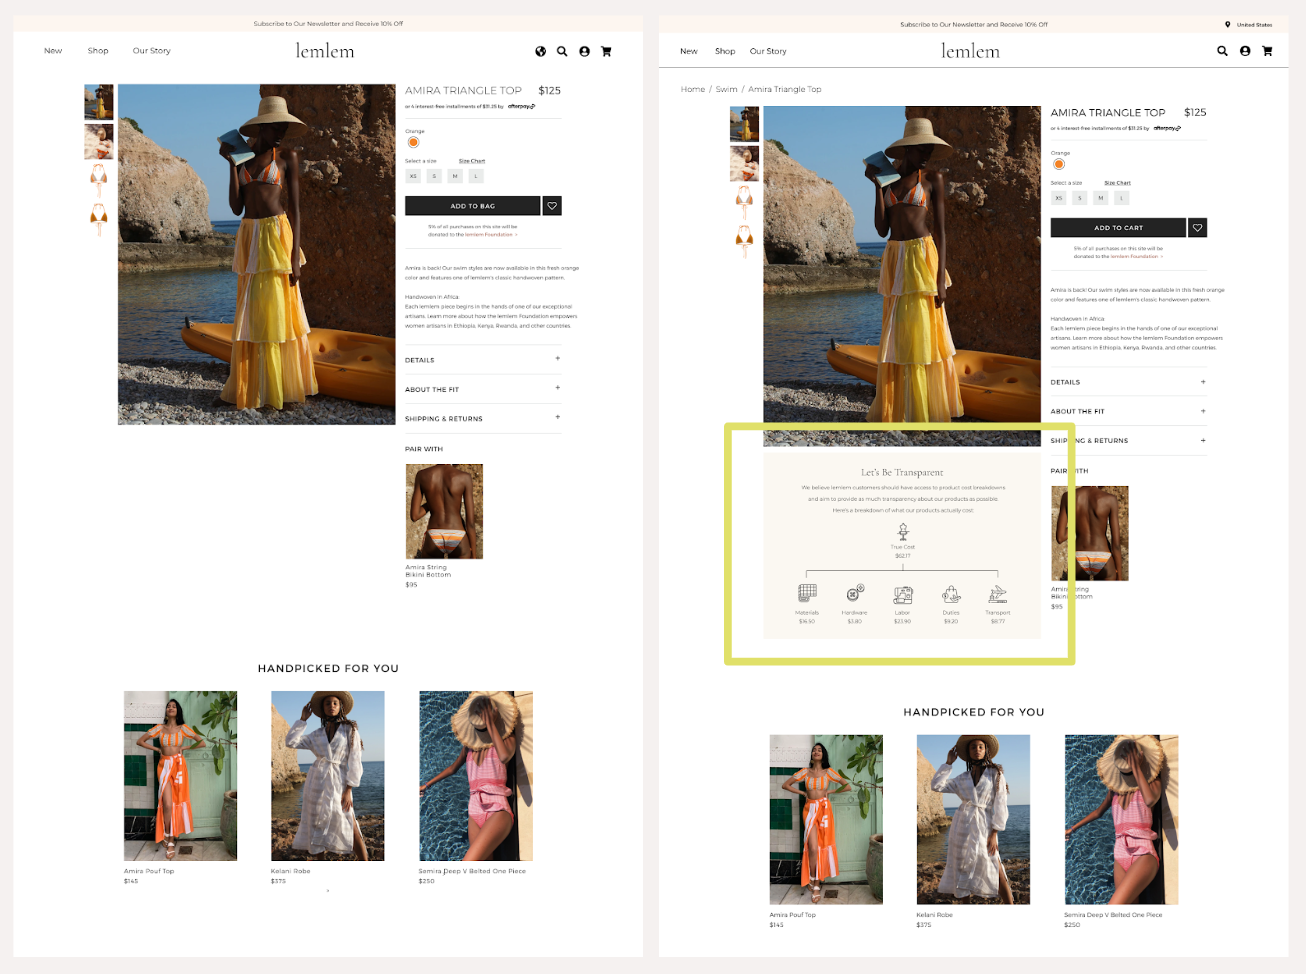Select size XS on the left page

tap(413, 176)
